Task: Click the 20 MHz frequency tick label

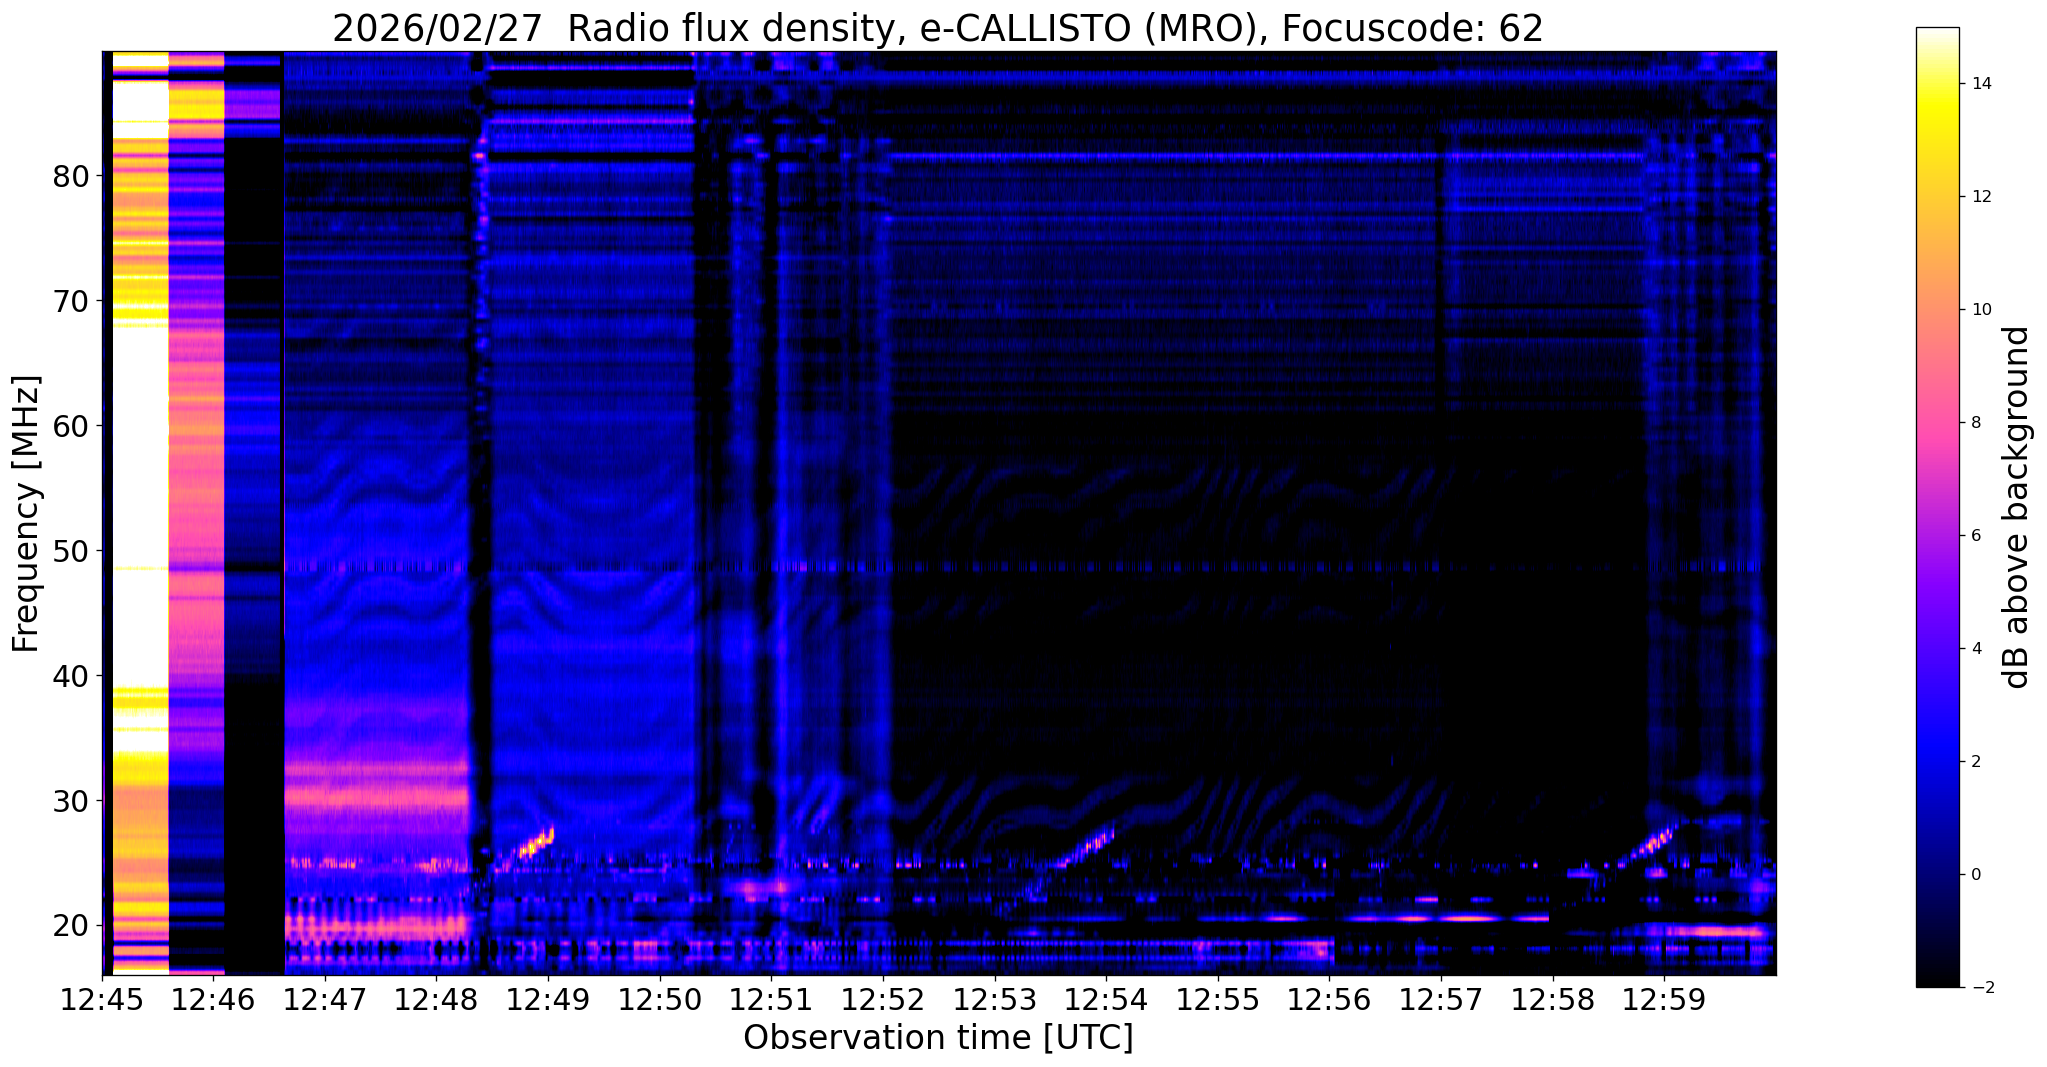Action: coord(70,926)
